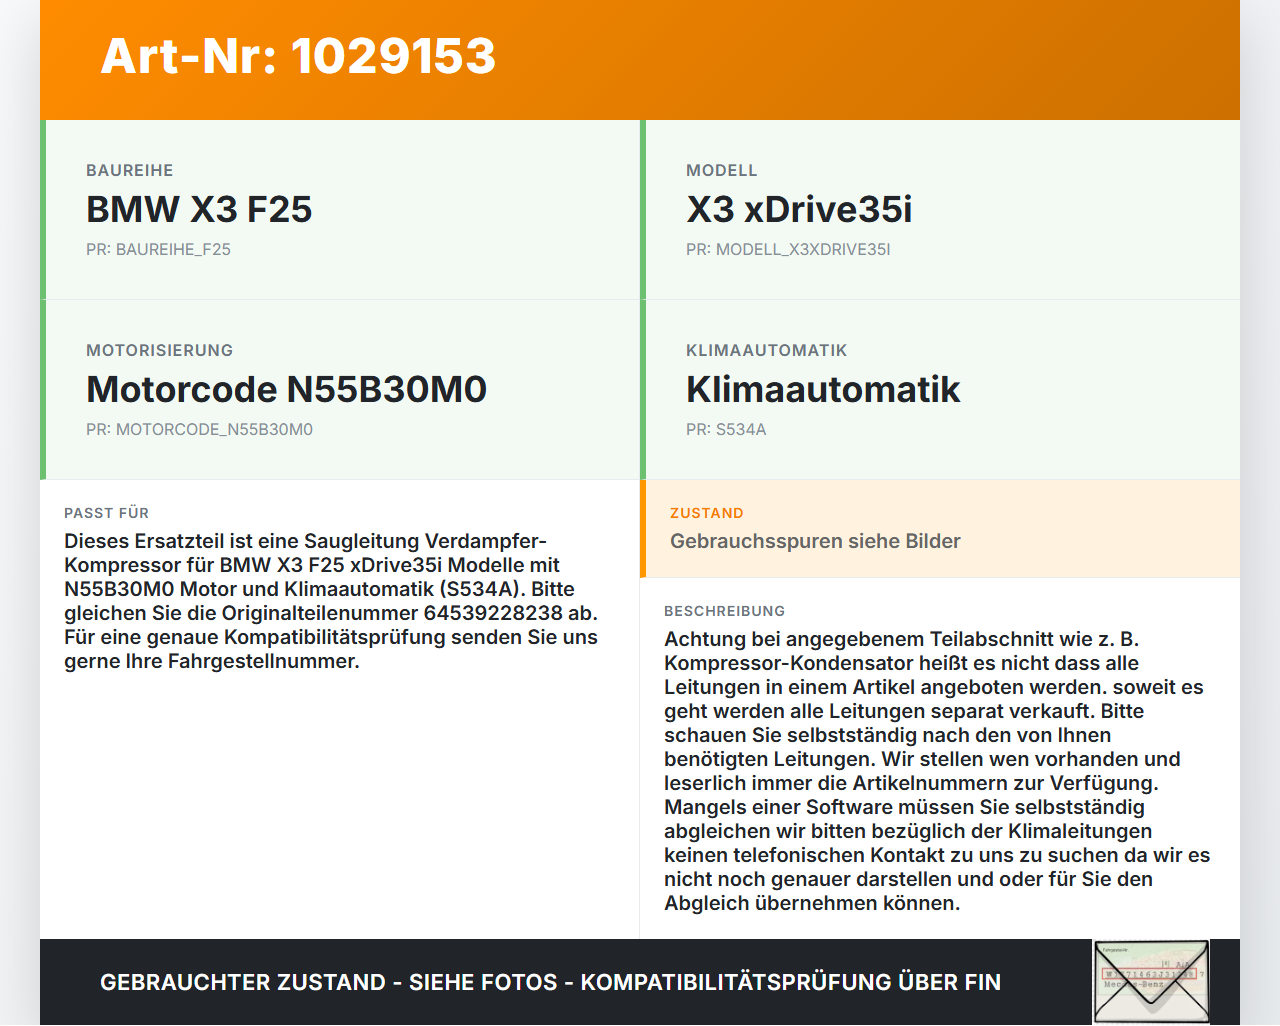1280x1026 pixels.
Task: Select the X3 xDrive35i Modell card
Action: 940,210
